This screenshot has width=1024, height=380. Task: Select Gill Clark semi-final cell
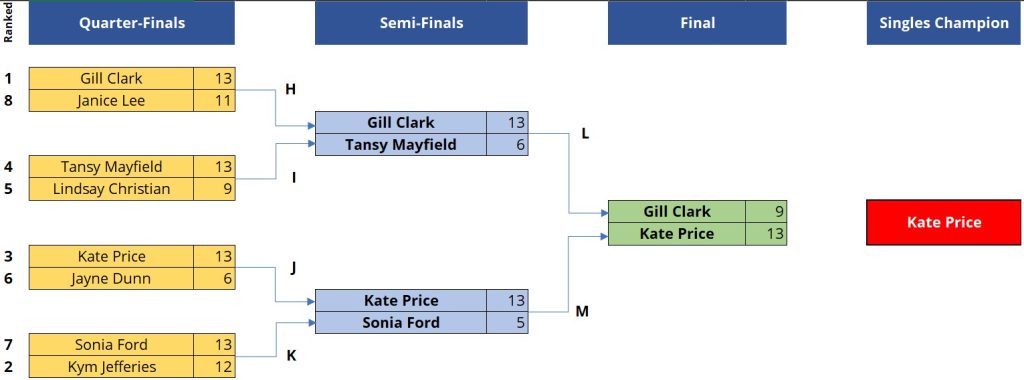coord(401,122)
